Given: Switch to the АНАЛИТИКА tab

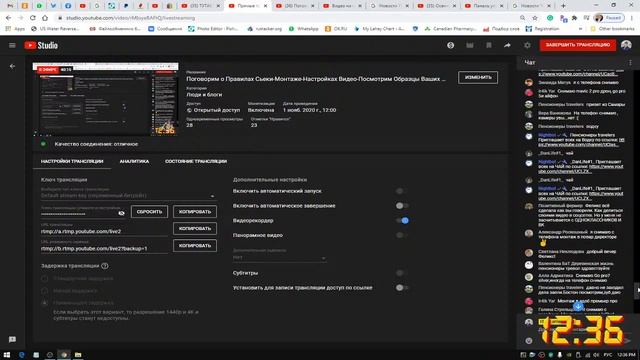Looking at the screenshot, I should [x=134, y=161].
